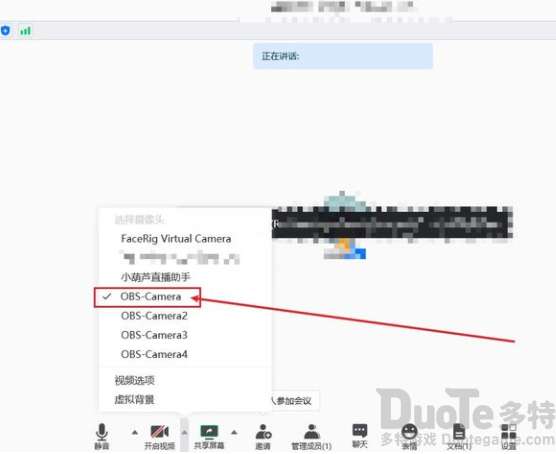Open the settings grid icon
The image size is (556, 454).
pyautogui.click(x=508, y=432)
